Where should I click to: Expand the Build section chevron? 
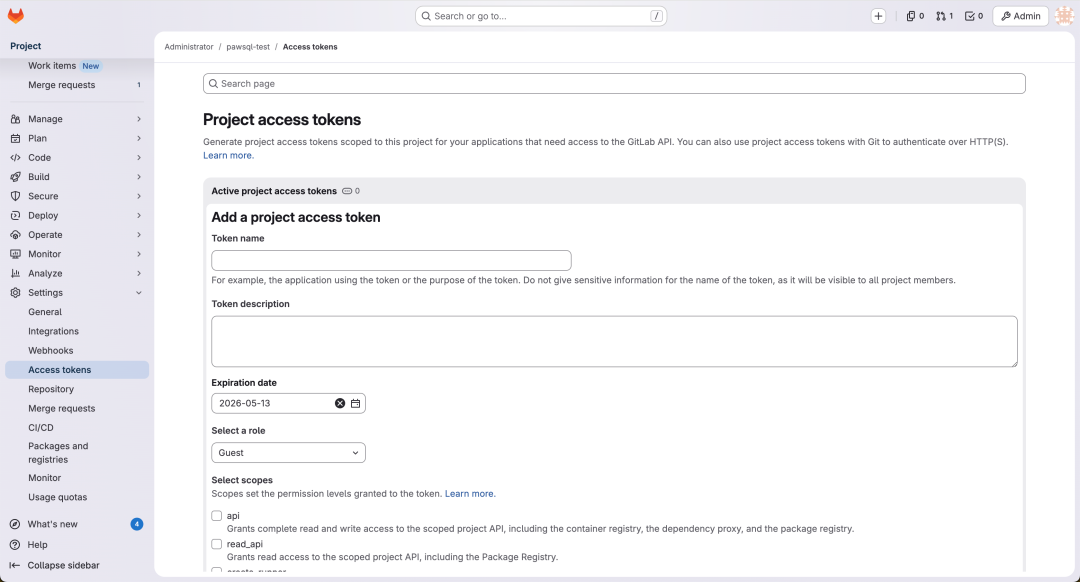138,177
